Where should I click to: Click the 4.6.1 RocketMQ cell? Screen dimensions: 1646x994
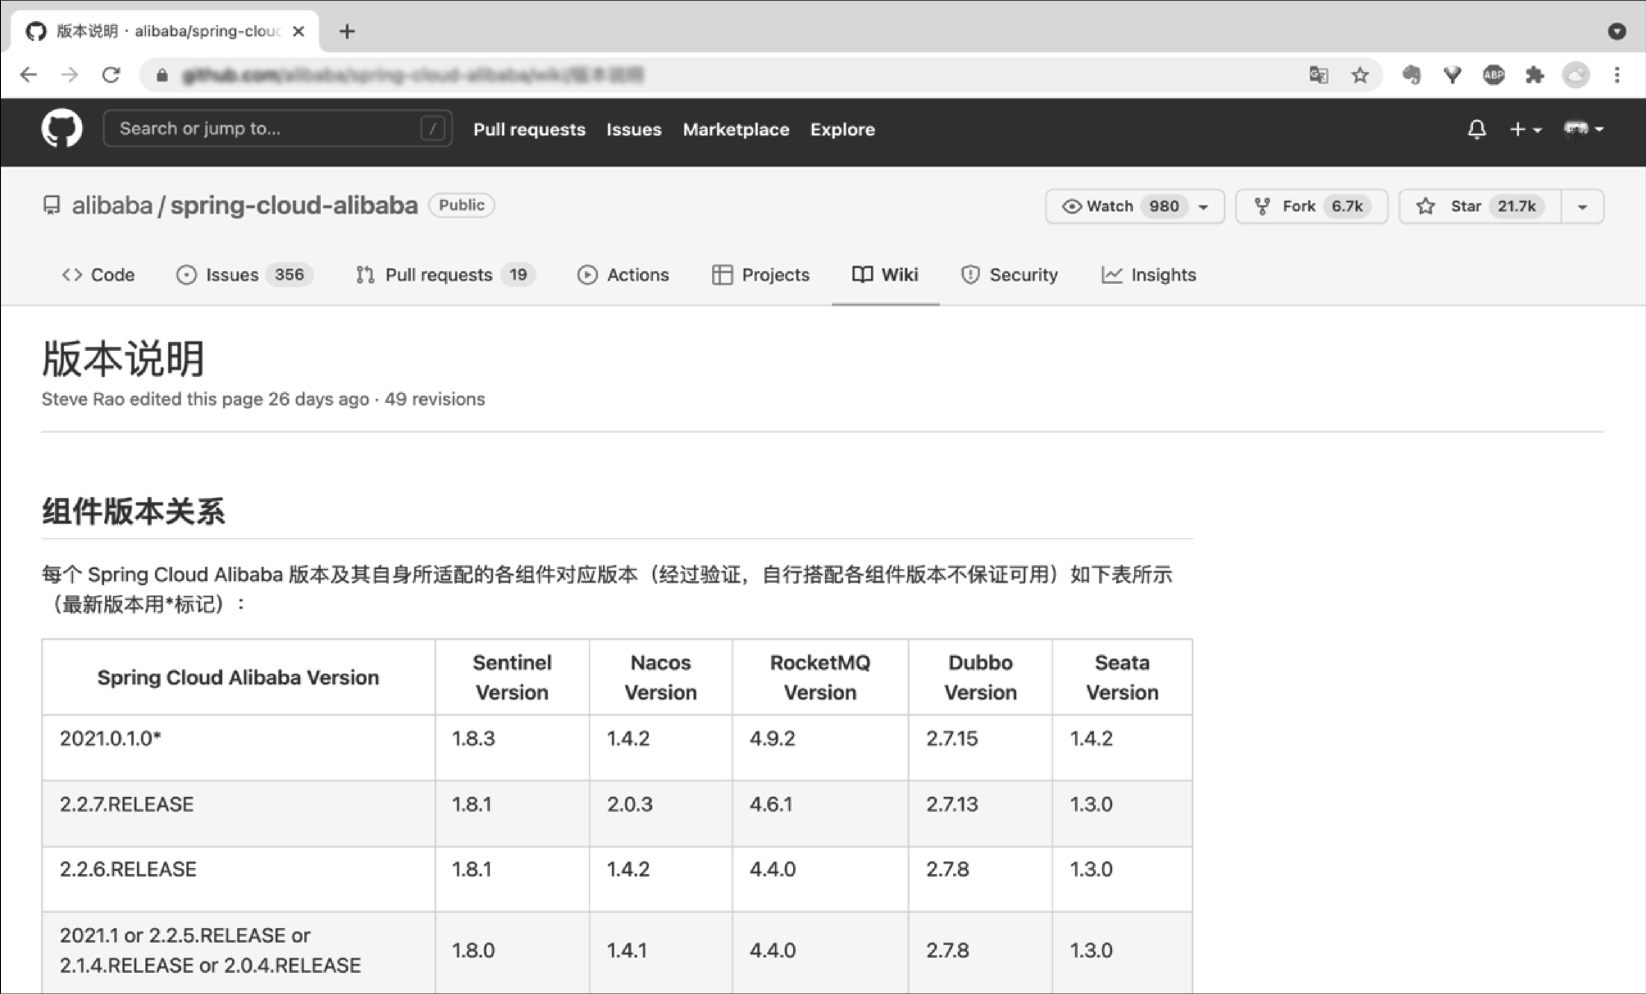(x=820, y=813)
